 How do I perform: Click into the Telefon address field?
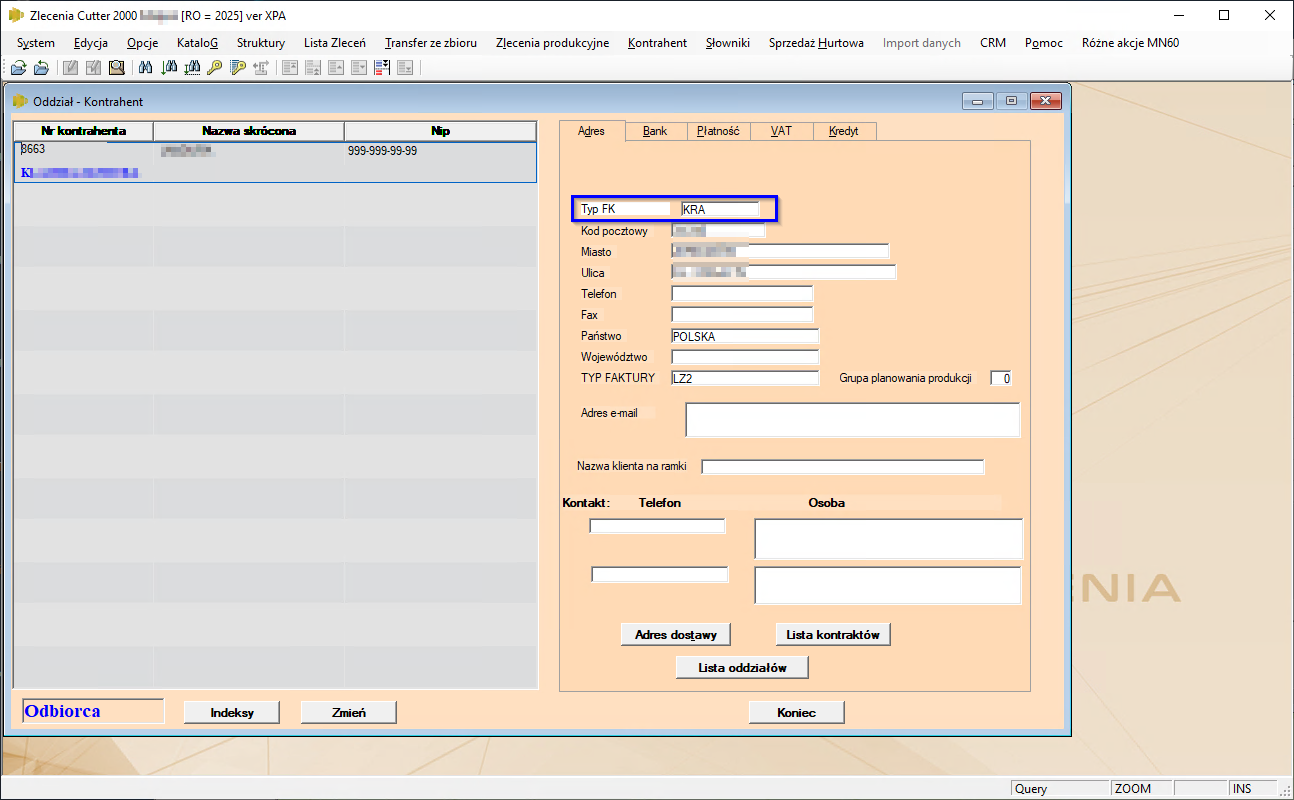coord(742,294)
